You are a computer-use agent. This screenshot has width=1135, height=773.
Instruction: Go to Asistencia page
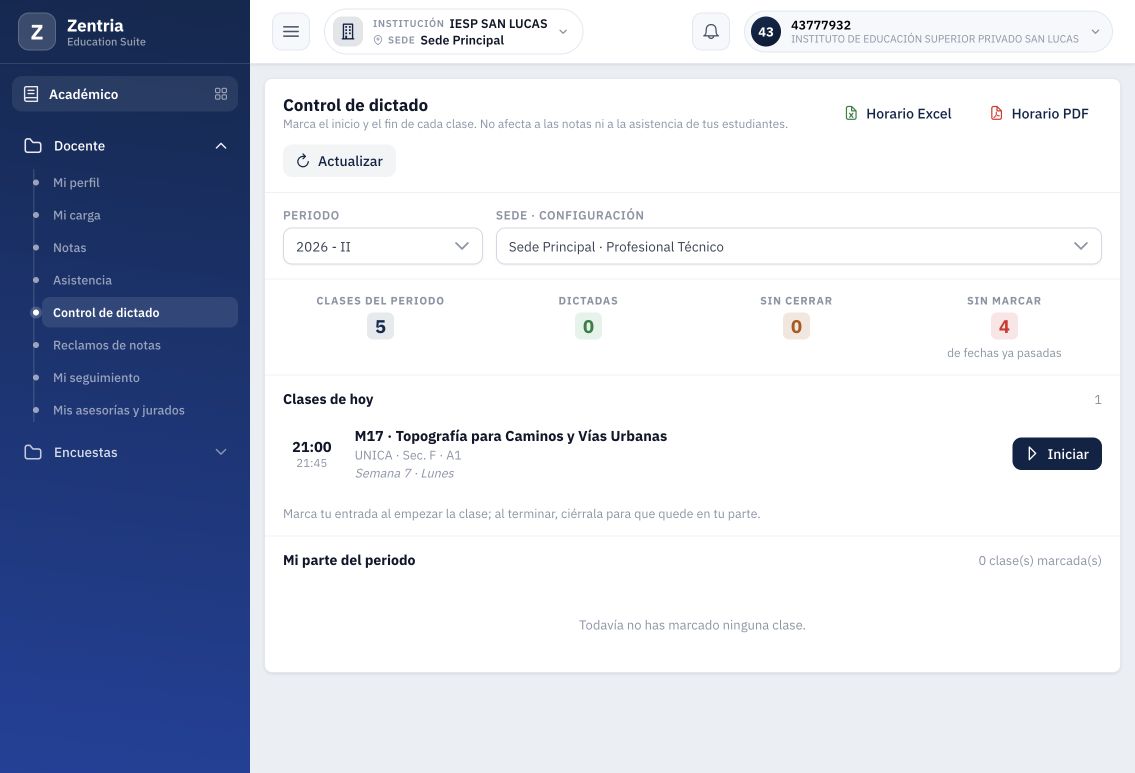point(83,280)
